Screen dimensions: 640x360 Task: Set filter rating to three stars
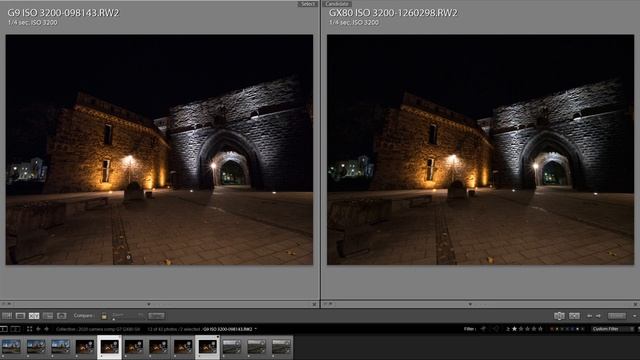[x=527, y=329]
